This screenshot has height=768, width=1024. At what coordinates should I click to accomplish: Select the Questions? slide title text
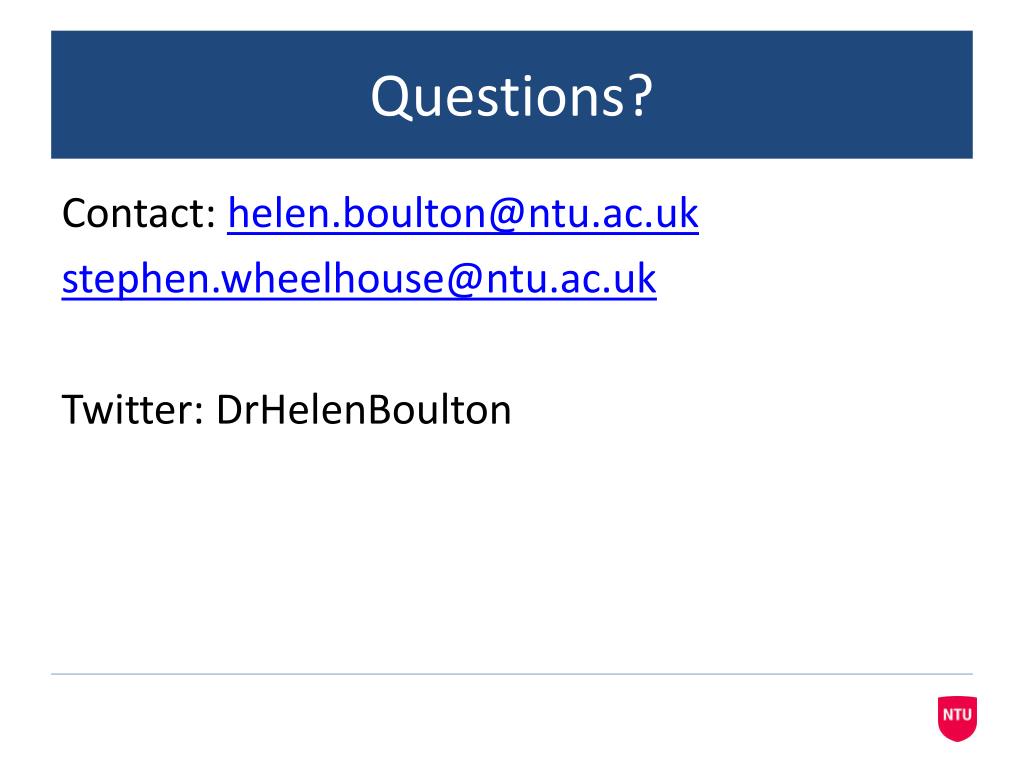click(511, 97)
